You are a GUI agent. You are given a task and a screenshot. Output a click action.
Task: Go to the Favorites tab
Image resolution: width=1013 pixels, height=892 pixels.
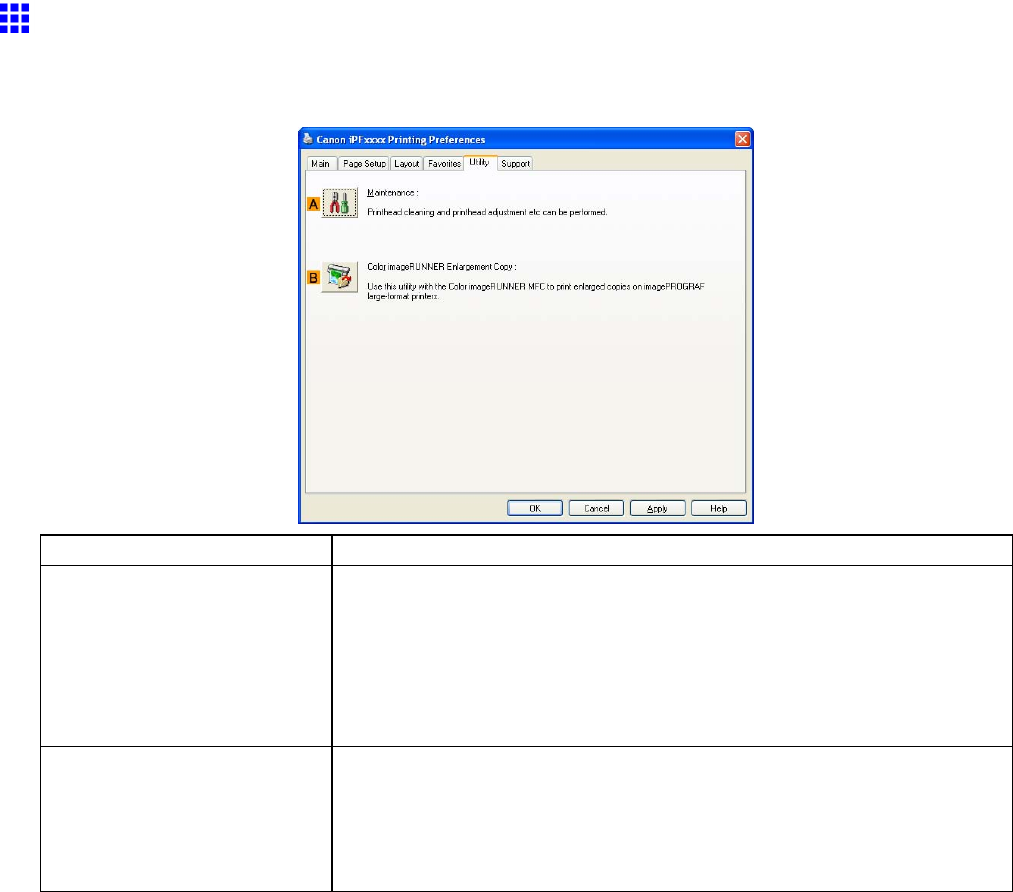point(444,163)
